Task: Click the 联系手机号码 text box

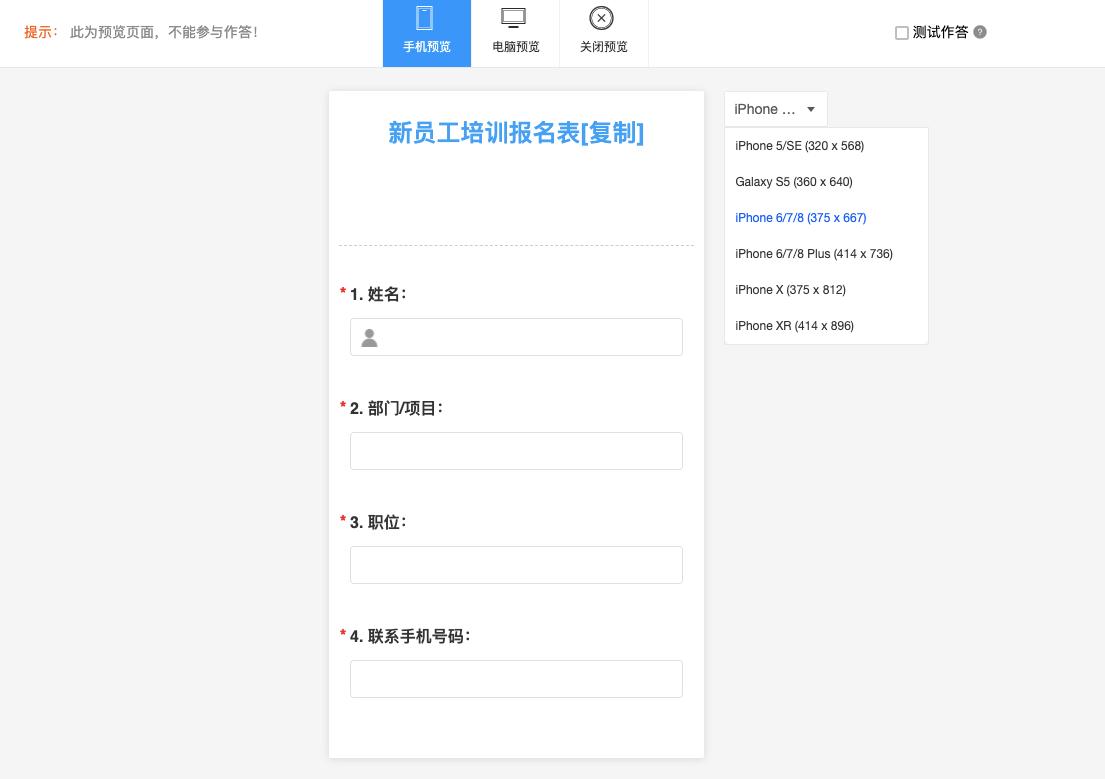Action: [x=516, y=679]
